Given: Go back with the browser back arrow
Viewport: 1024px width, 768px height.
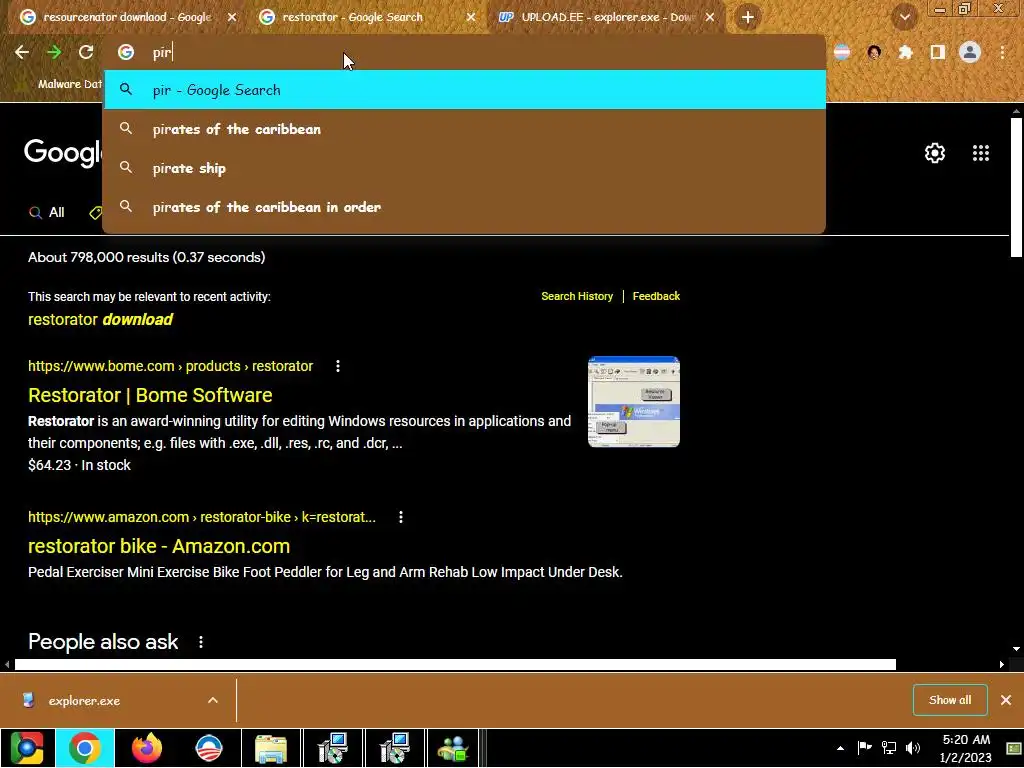Looking at the screenshot, I should 22,52.
